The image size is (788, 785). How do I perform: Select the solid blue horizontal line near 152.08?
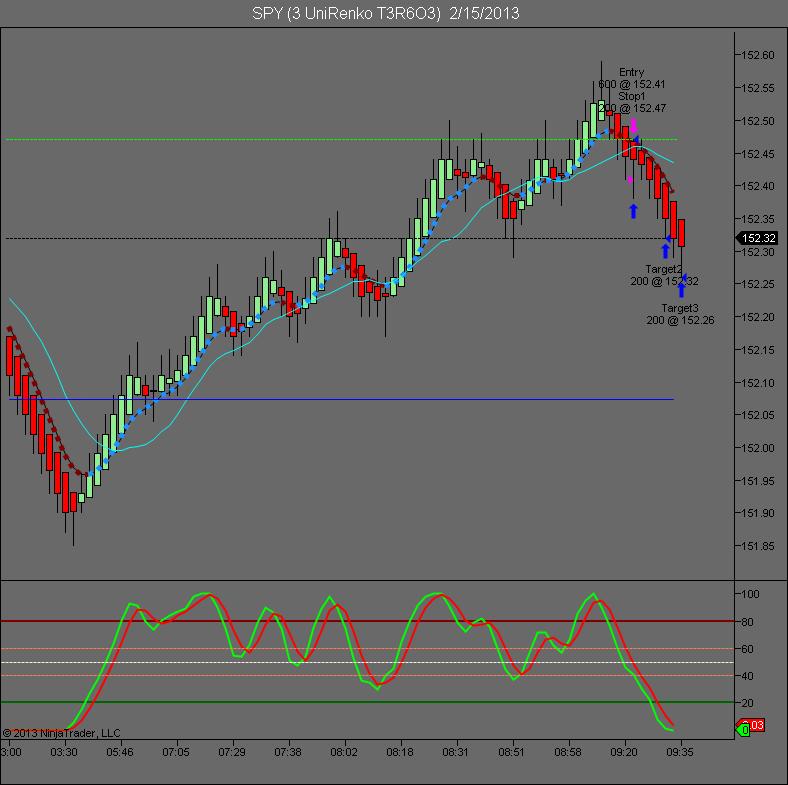tap(342, 400)
